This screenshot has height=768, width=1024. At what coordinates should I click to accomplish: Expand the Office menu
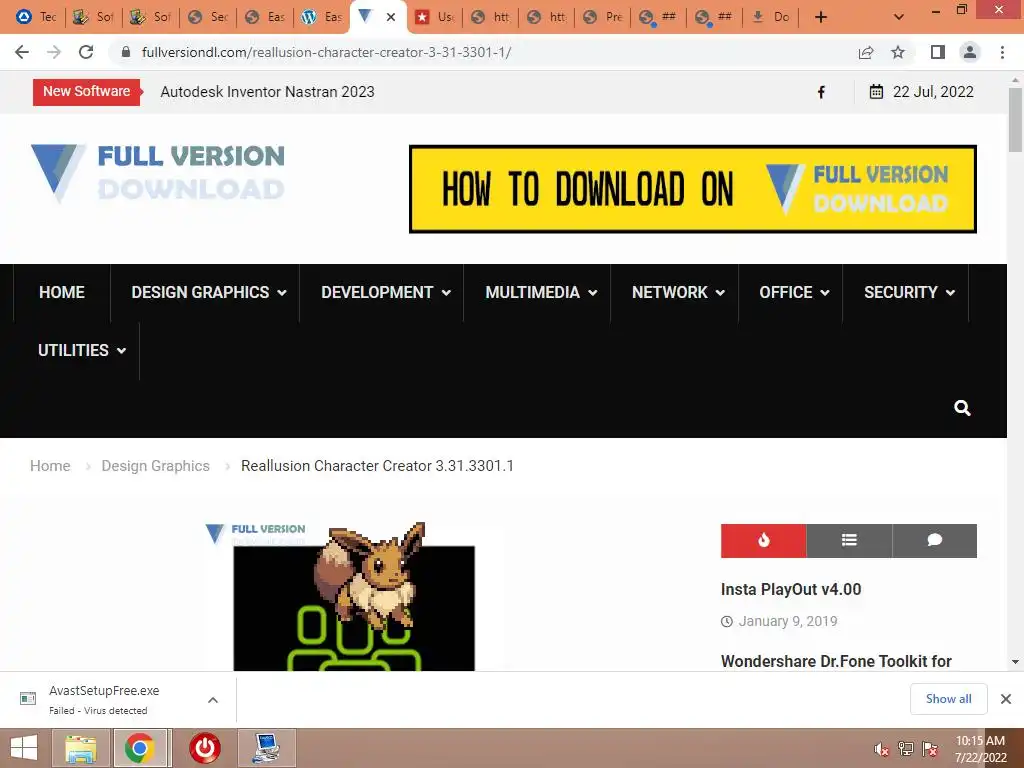pyautogui.click(x=794, y=292)
